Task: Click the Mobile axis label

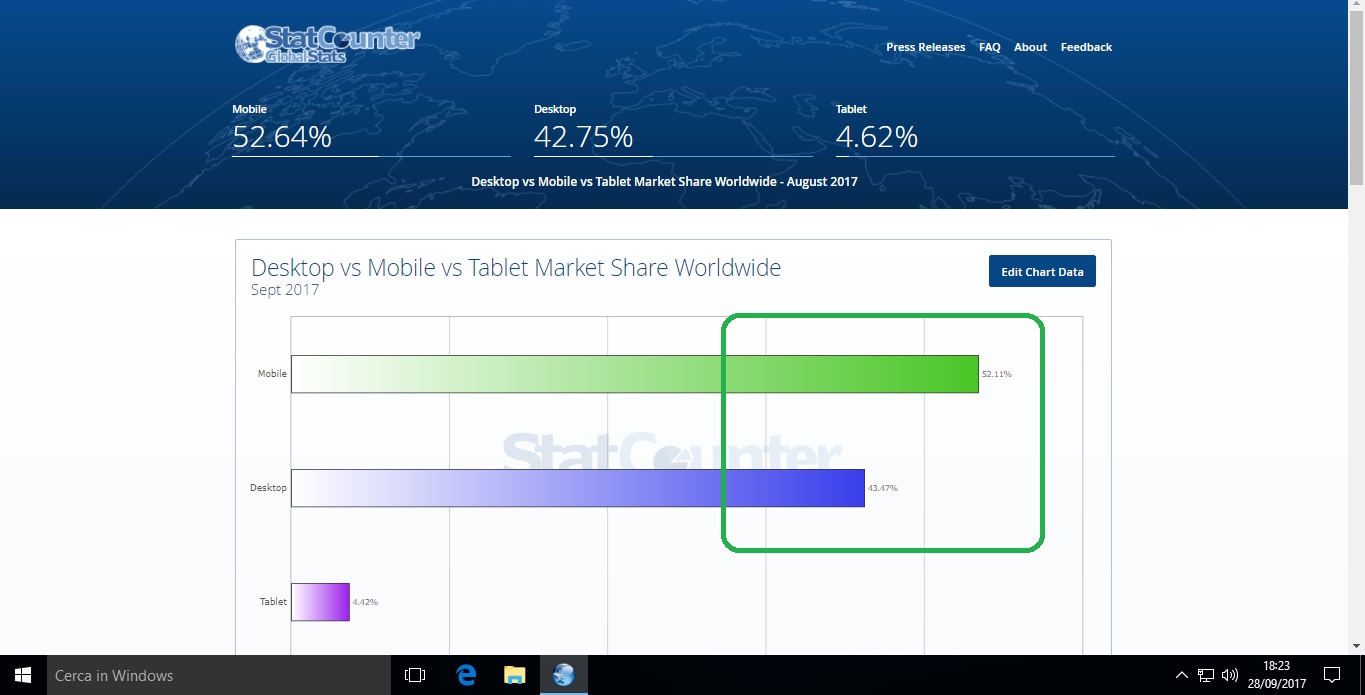Action: click(272, 374)
